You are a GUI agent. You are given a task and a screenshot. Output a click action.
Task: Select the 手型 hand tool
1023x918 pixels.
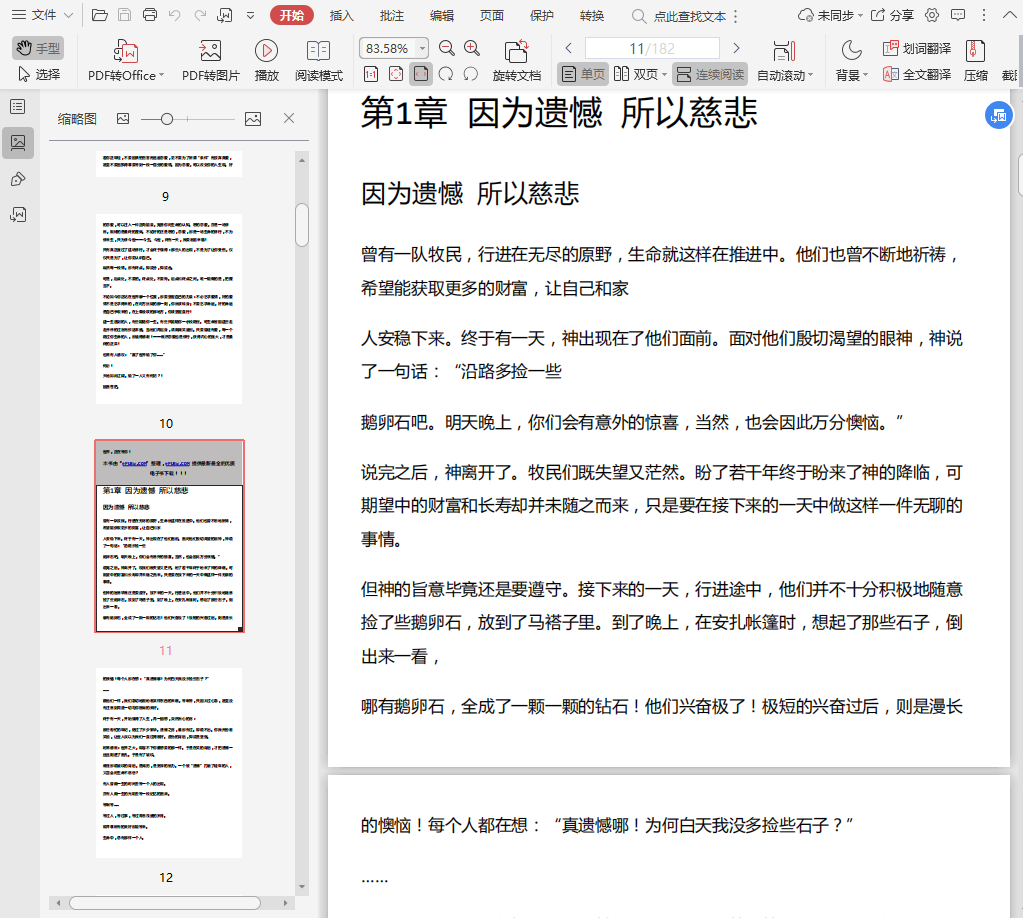pyautogui.click(x=38, y=48)
